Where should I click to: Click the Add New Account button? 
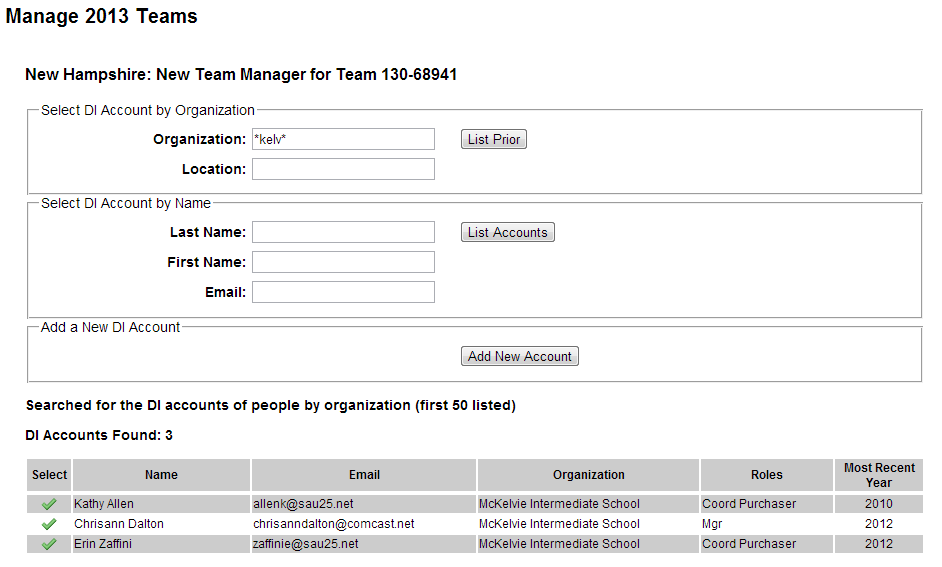tap(520, 356)
